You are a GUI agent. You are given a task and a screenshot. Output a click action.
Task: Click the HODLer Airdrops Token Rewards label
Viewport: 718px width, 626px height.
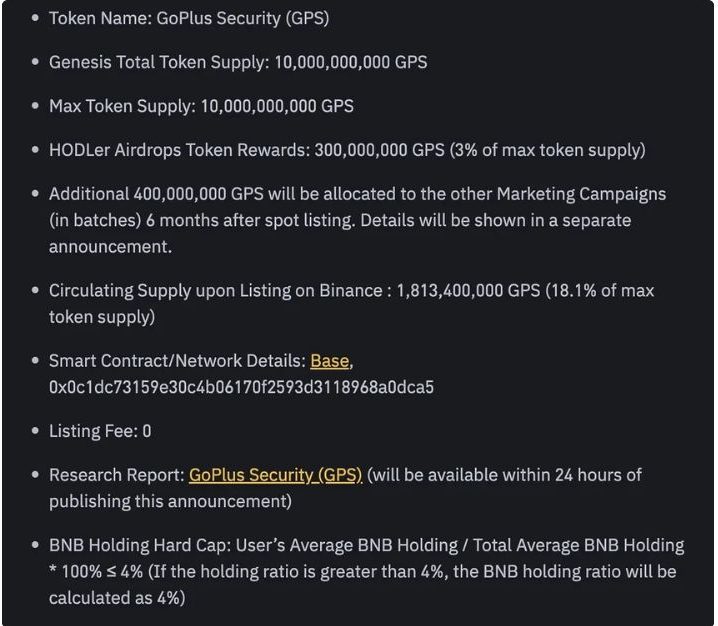pyautogui.click(x=180, y=150)
